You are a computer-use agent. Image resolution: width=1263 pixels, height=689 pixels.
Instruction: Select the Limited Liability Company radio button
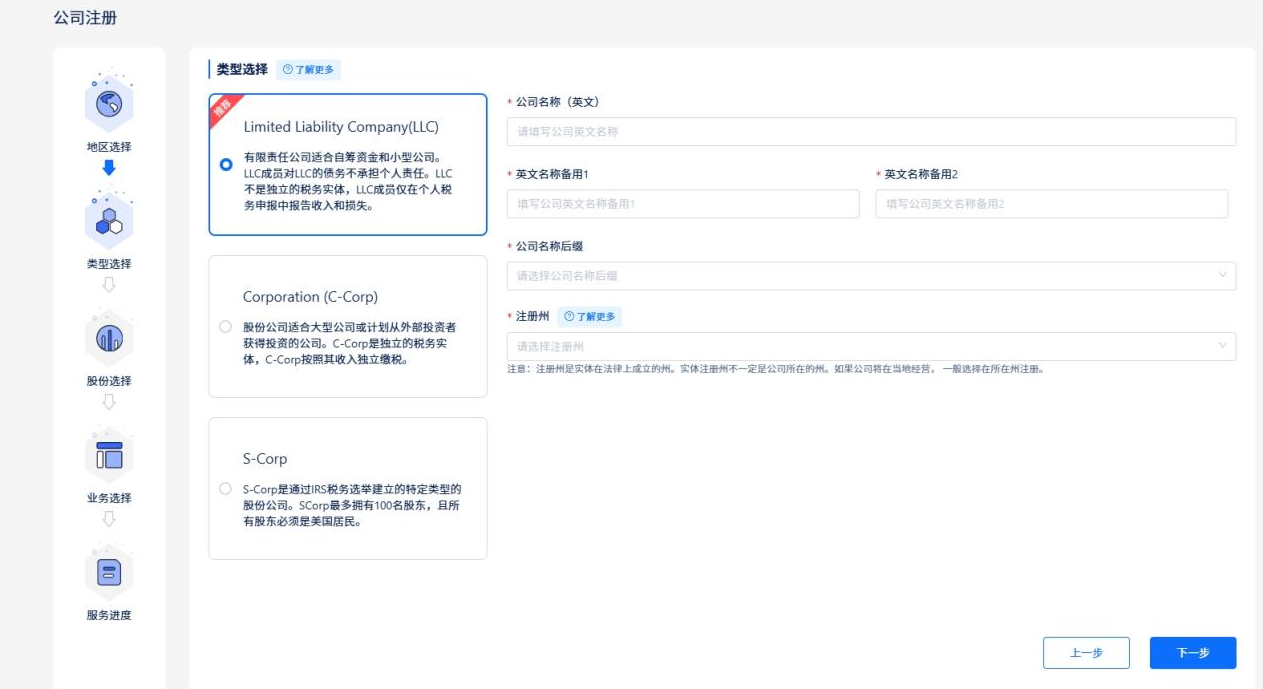pos(226,165)
